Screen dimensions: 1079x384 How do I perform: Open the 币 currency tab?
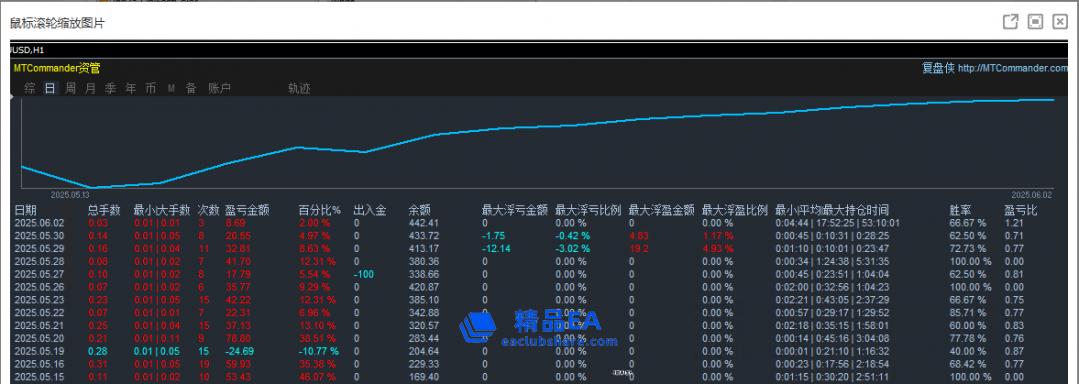point(151,88)
